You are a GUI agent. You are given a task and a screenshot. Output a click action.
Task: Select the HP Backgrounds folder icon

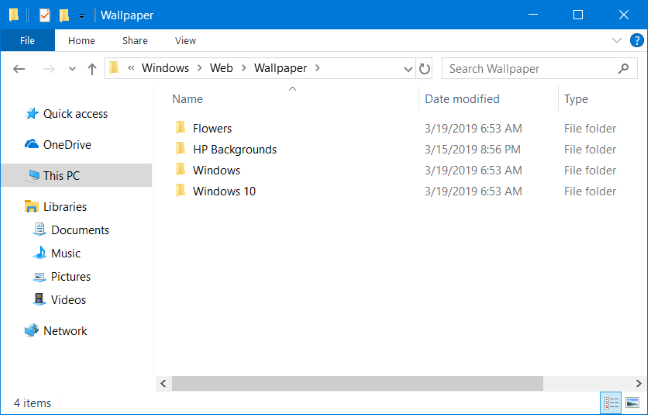click(x=180, y=148)
